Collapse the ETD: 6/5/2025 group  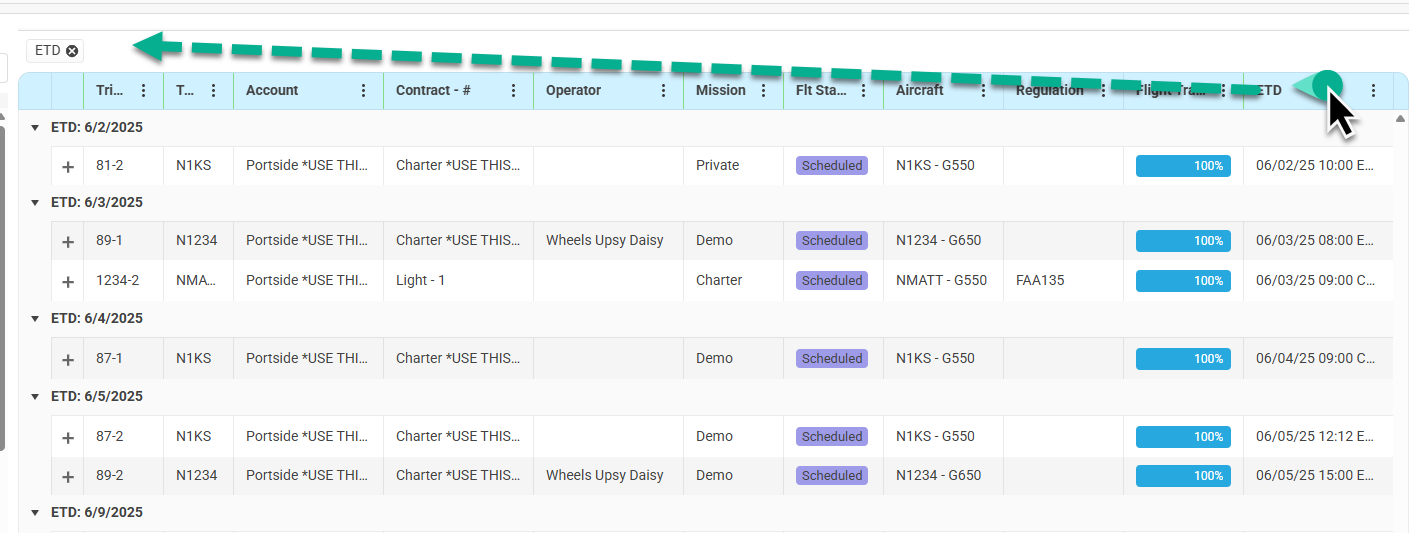click(35, 397)
